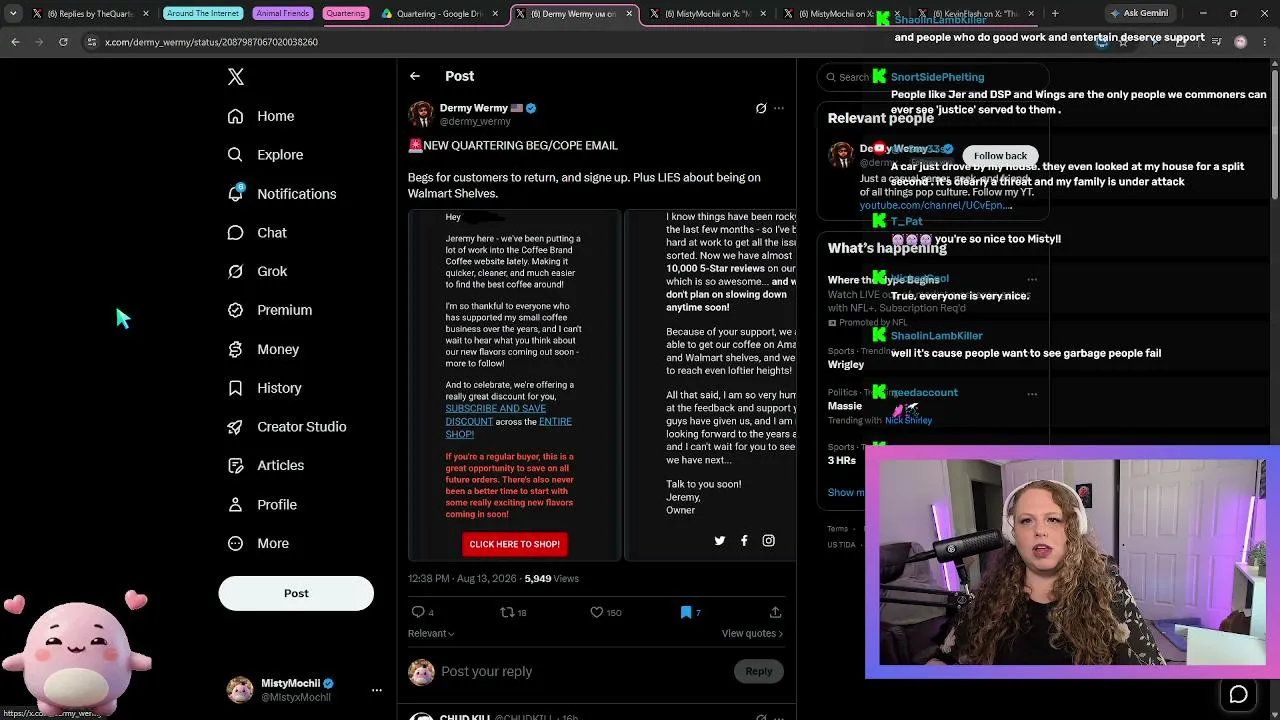
Task: Open a new browser tab with plus button
Action: [x=1055, y=14]
